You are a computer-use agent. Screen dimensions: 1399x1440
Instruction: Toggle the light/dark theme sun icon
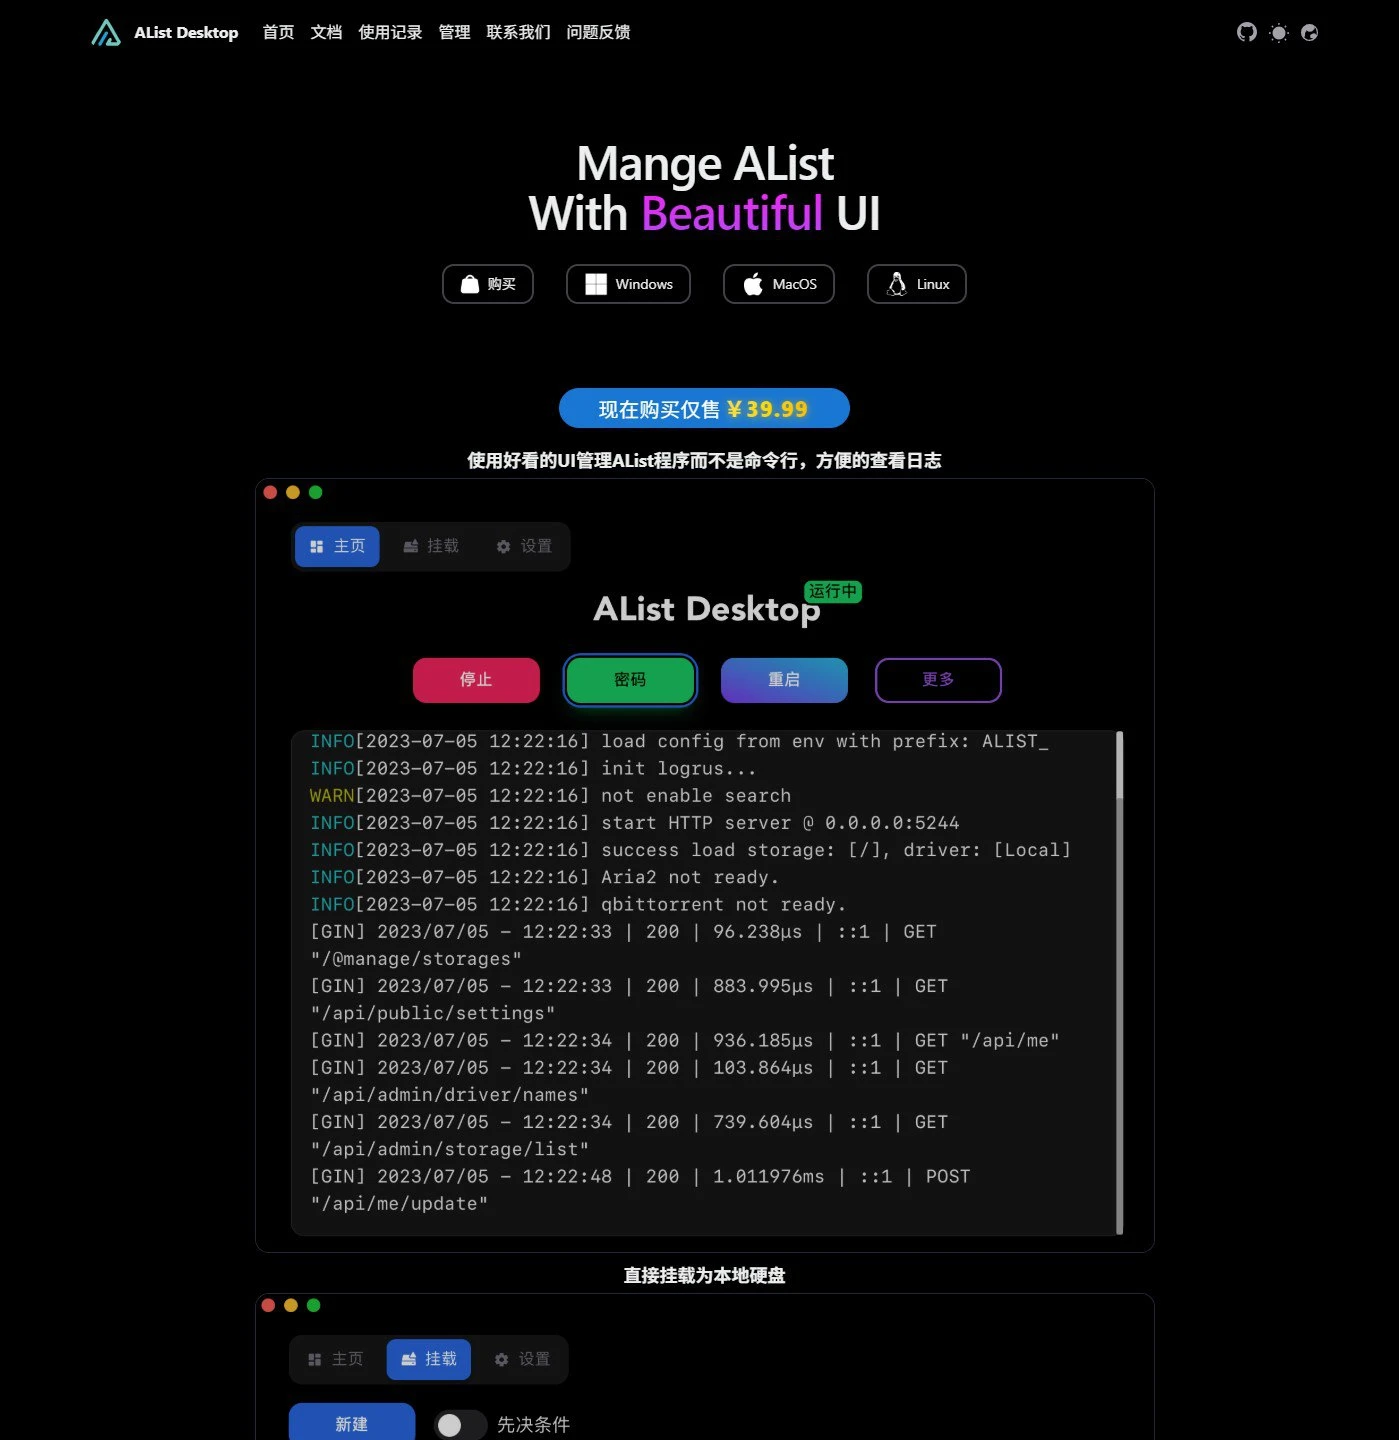coord(1278,32)
